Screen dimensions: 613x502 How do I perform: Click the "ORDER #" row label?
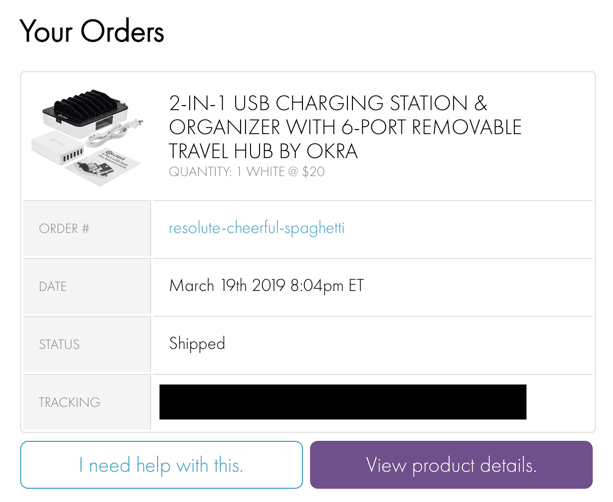(64, 229)
